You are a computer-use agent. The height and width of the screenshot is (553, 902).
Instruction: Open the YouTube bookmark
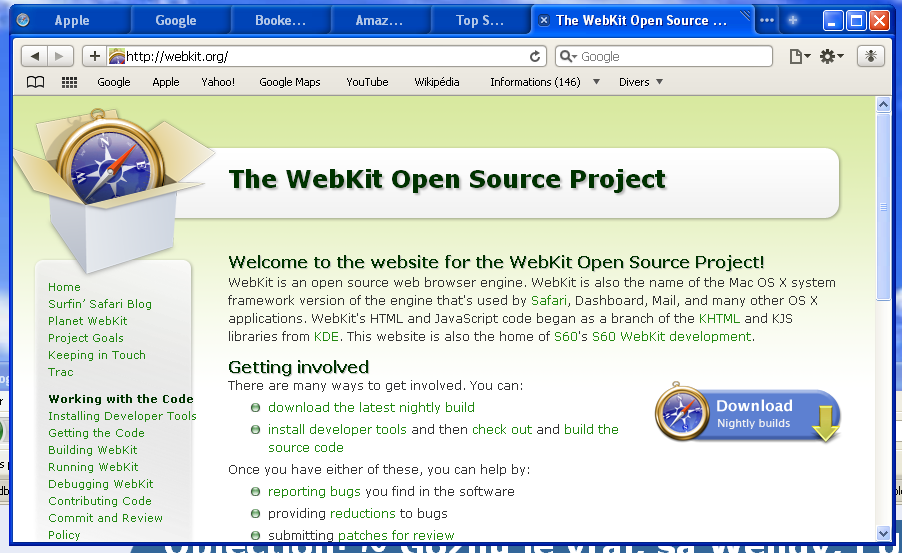(x=367, y=82)
